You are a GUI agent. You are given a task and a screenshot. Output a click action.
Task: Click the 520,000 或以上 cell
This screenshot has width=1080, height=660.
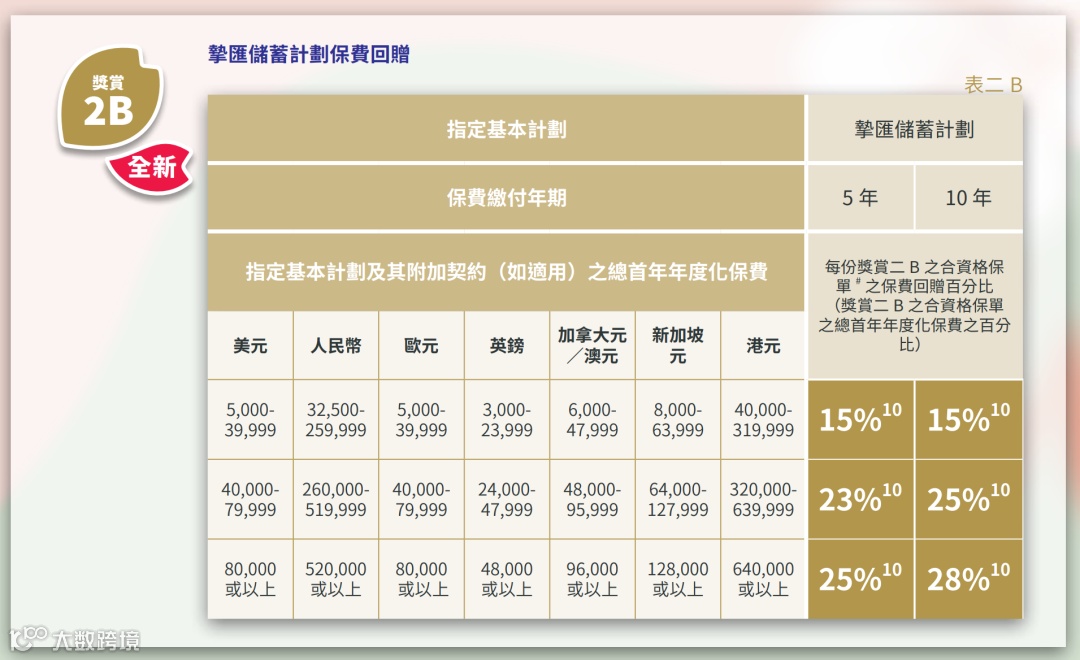(335, 579)
